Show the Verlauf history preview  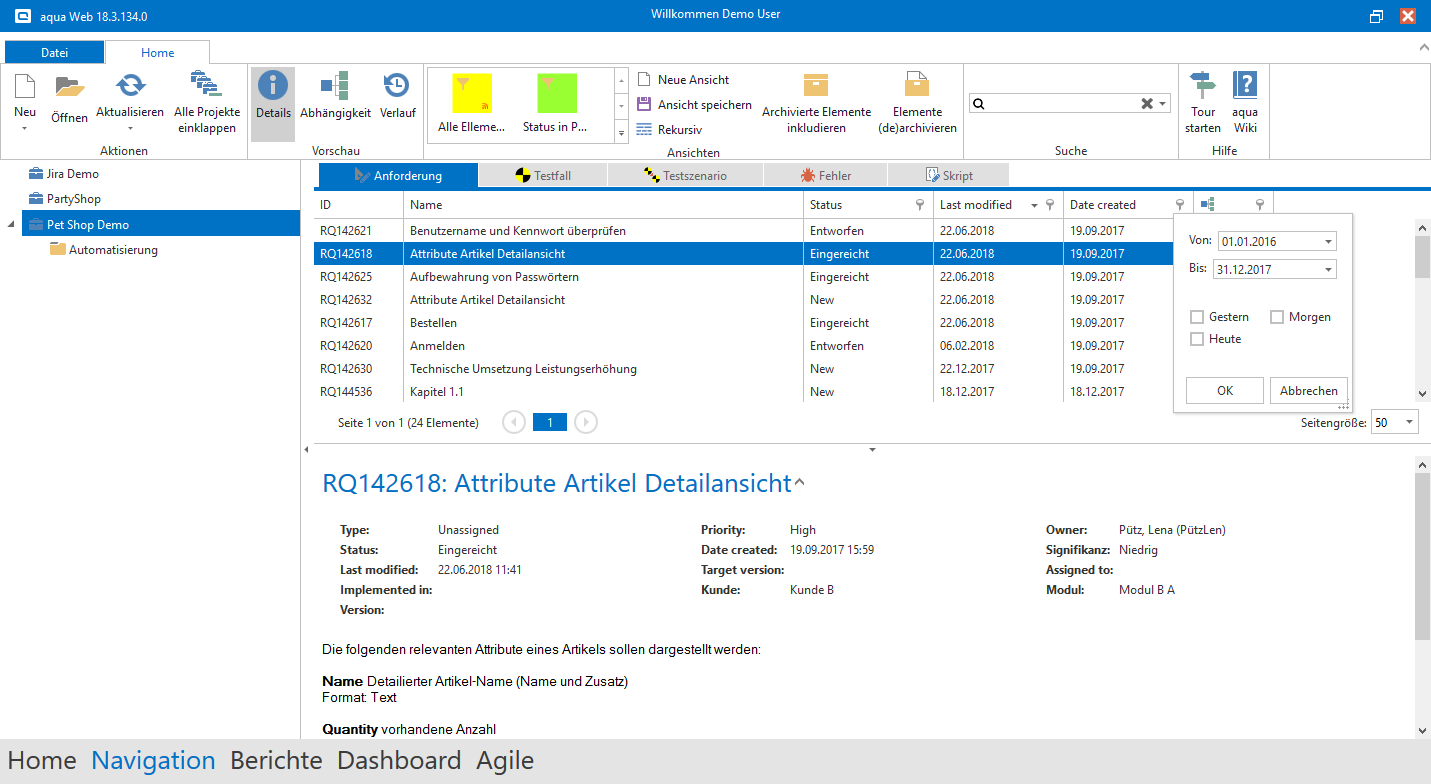coord(397,87)
